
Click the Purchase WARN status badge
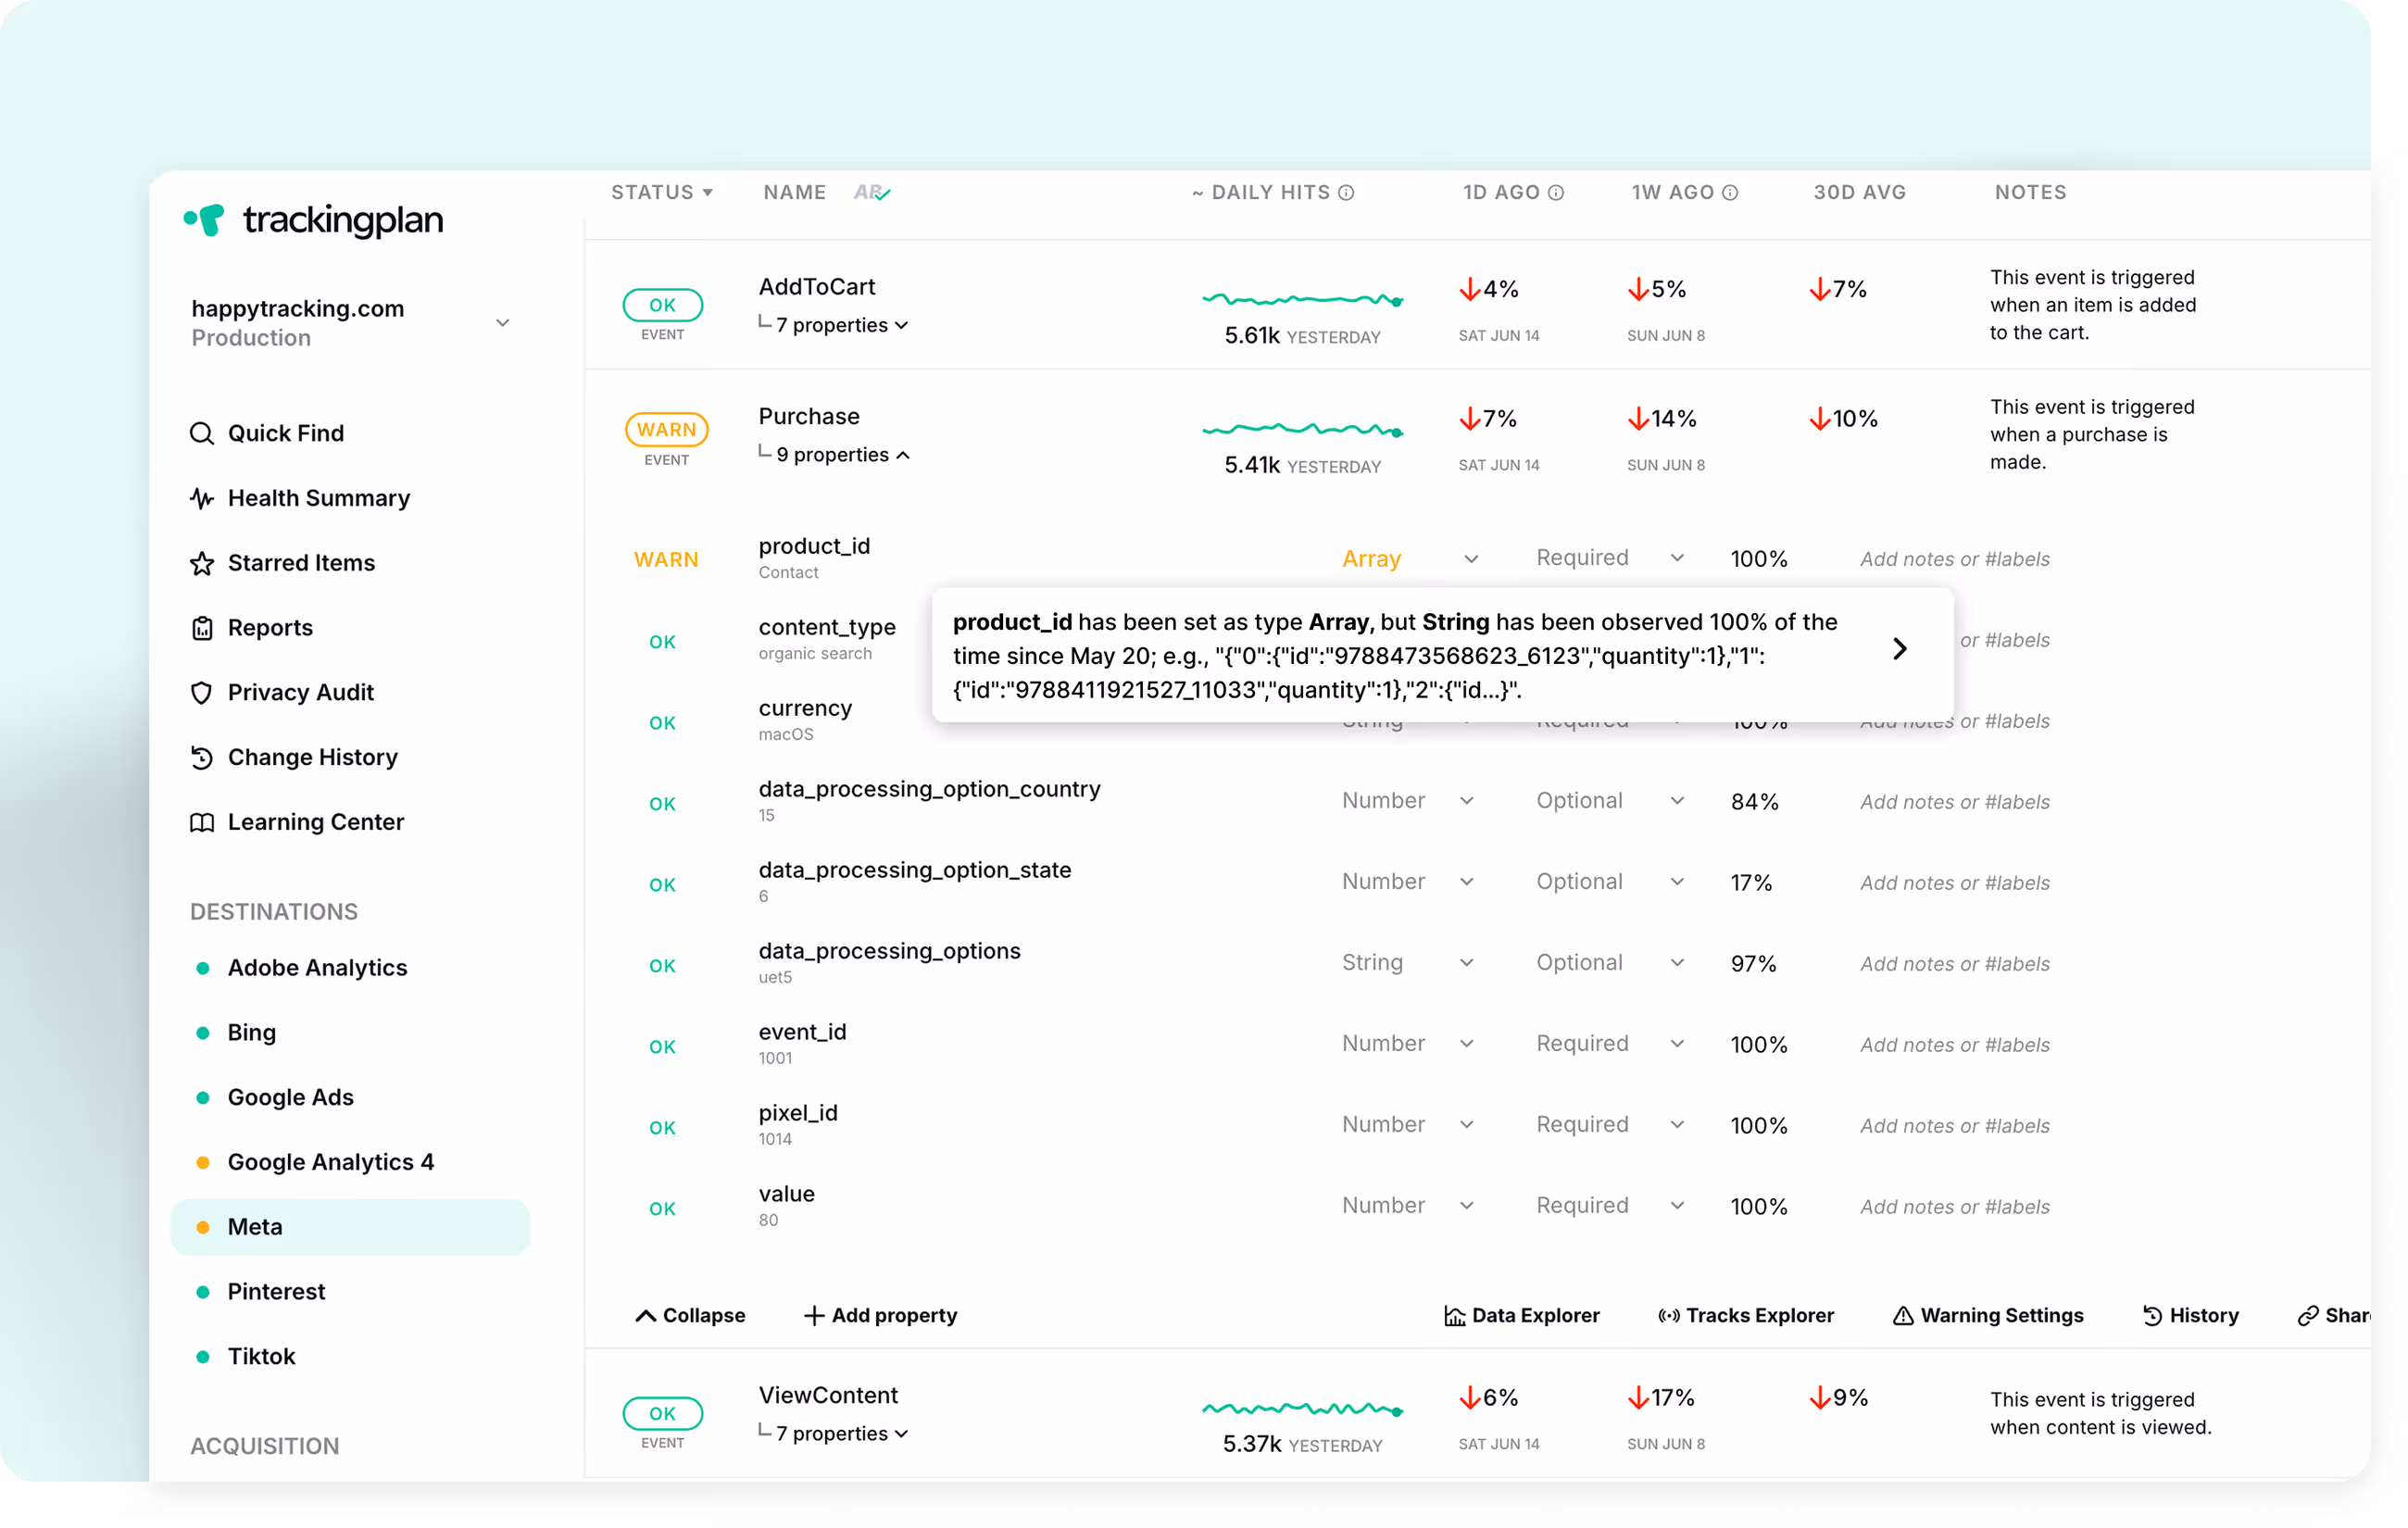(x=667, y=429)
